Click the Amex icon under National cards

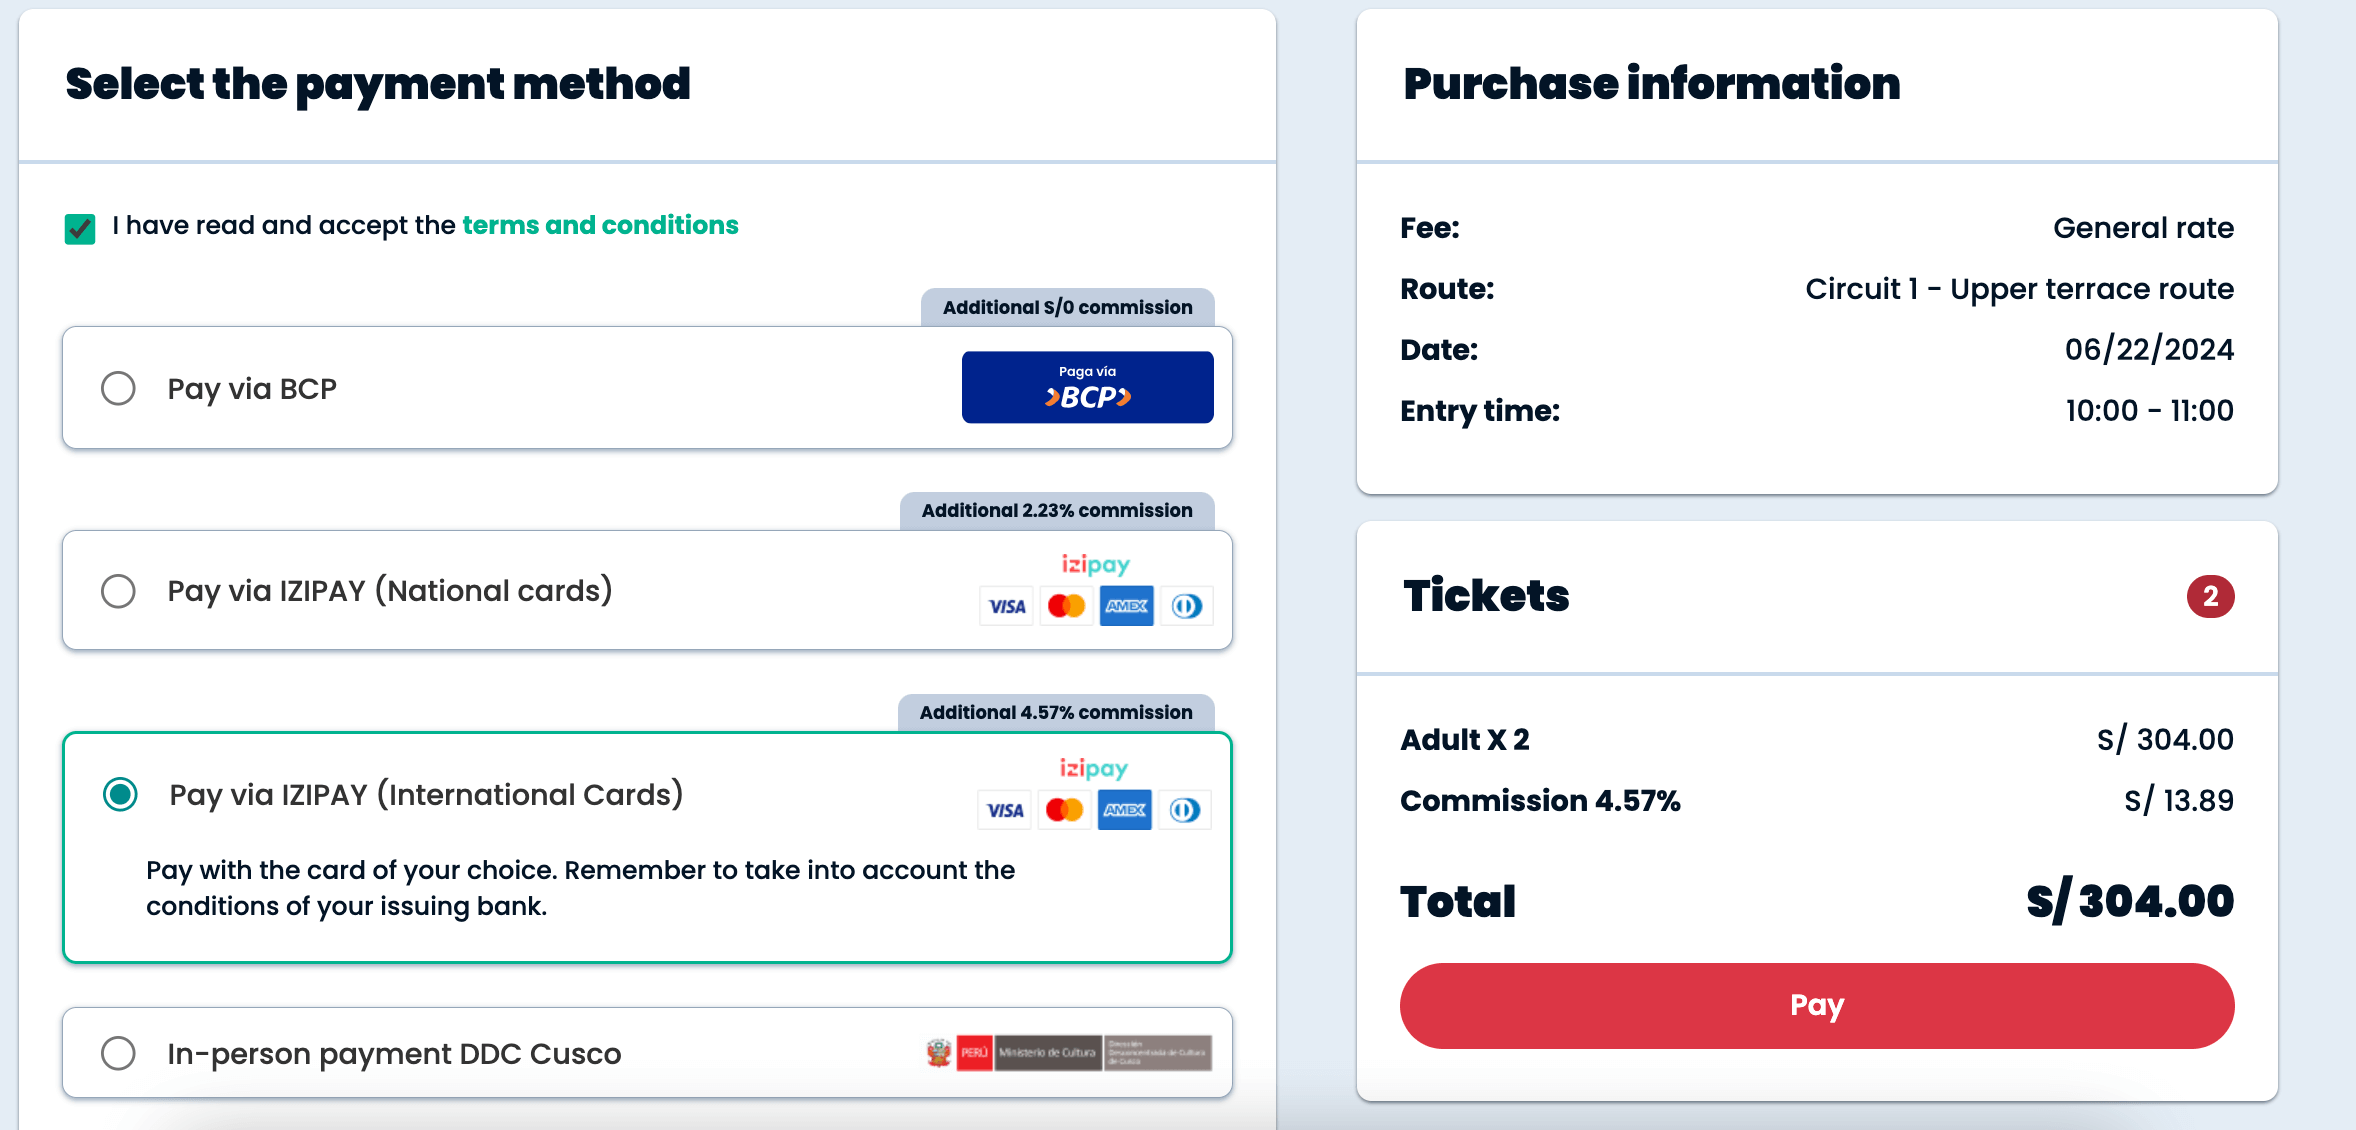[x=1126, y=606]
